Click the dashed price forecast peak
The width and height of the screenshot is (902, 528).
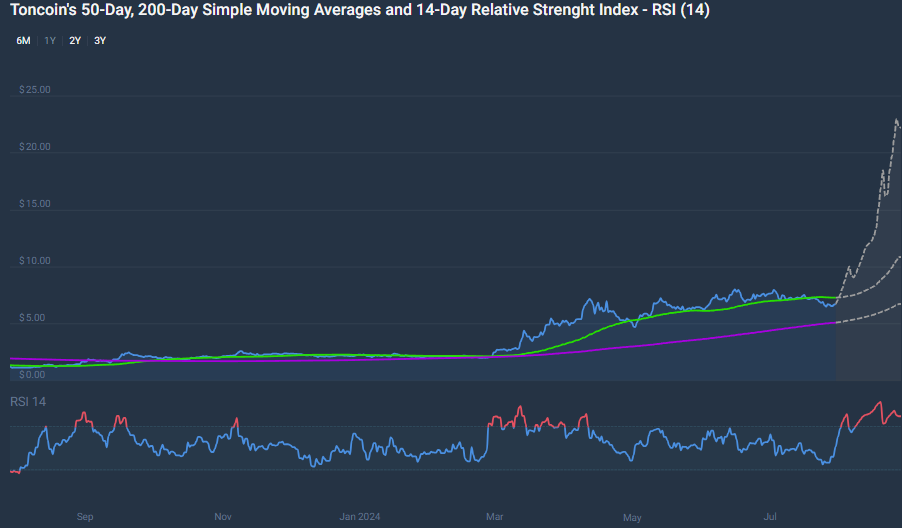[x=897, y=120]
